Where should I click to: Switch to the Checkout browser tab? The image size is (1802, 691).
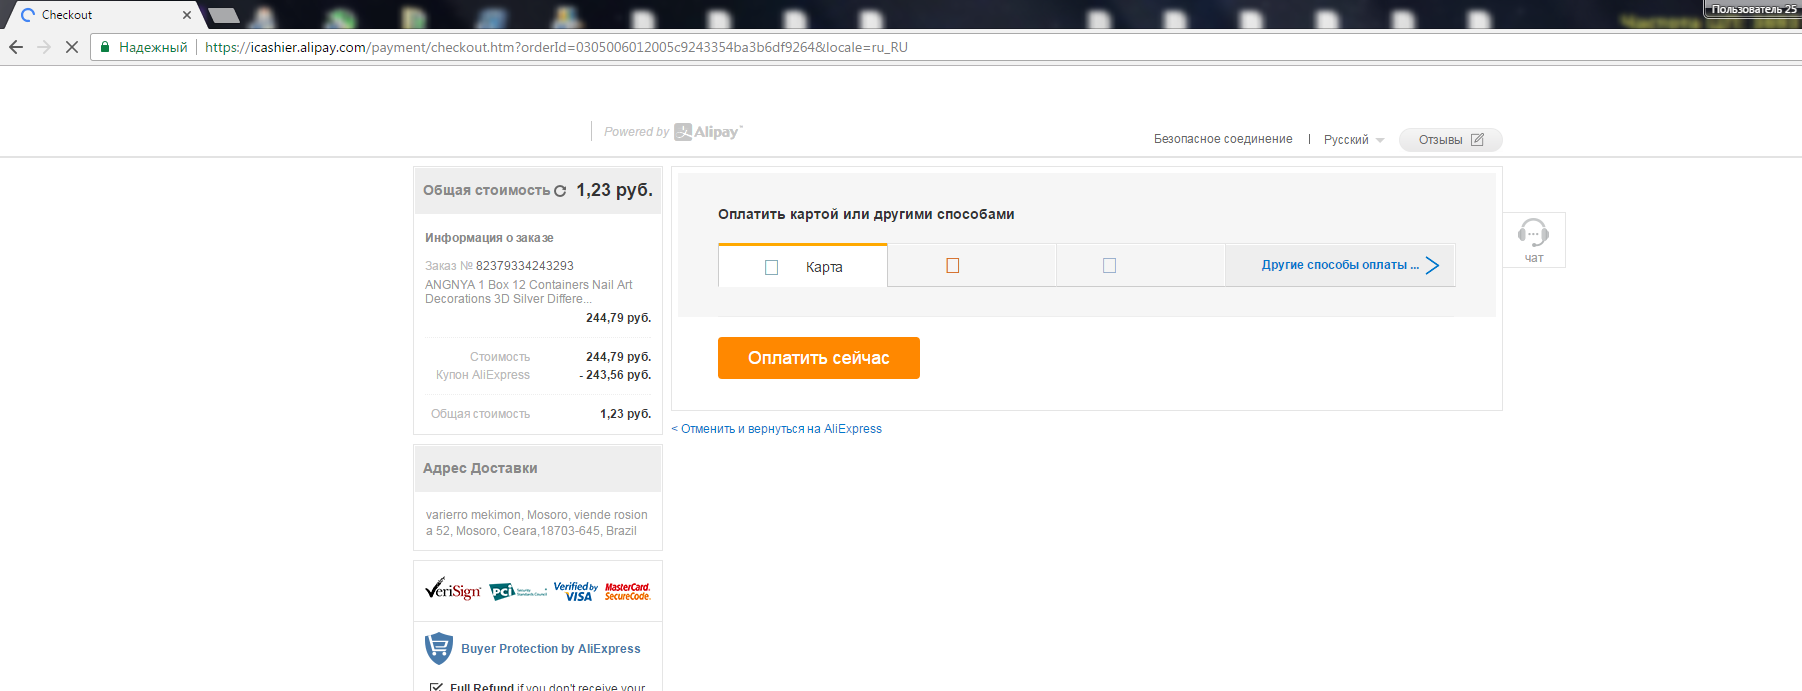click(100, 15)
